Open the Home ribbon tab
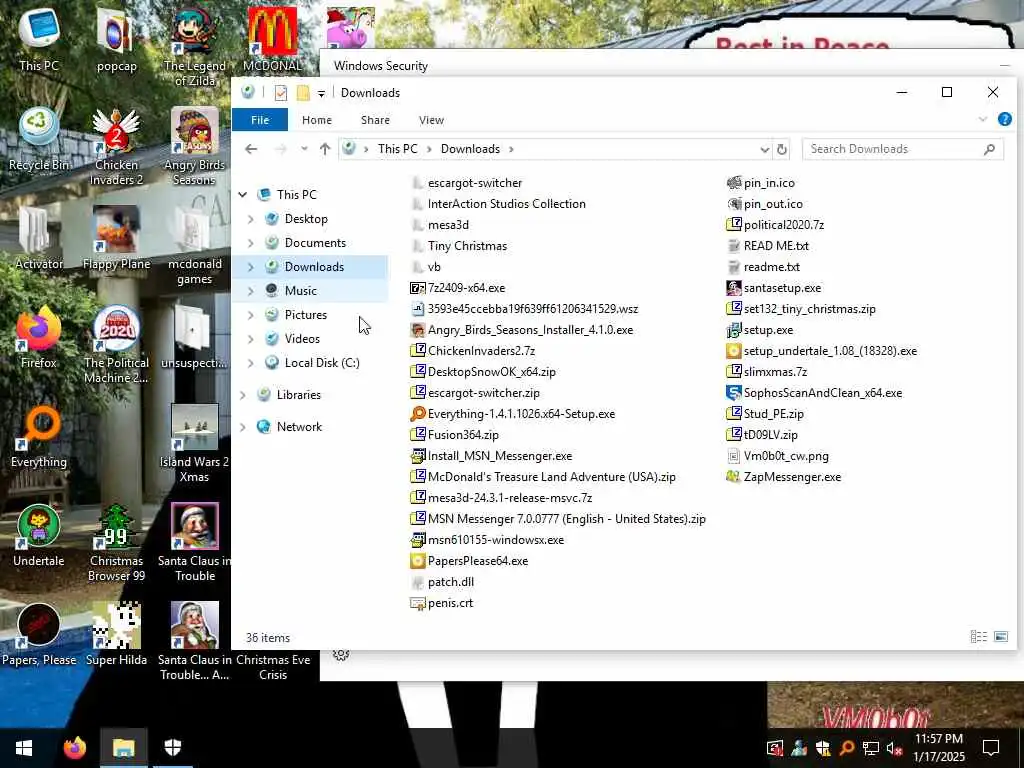The width and height of the screenshot is (1024, 768). click(317, 120)
